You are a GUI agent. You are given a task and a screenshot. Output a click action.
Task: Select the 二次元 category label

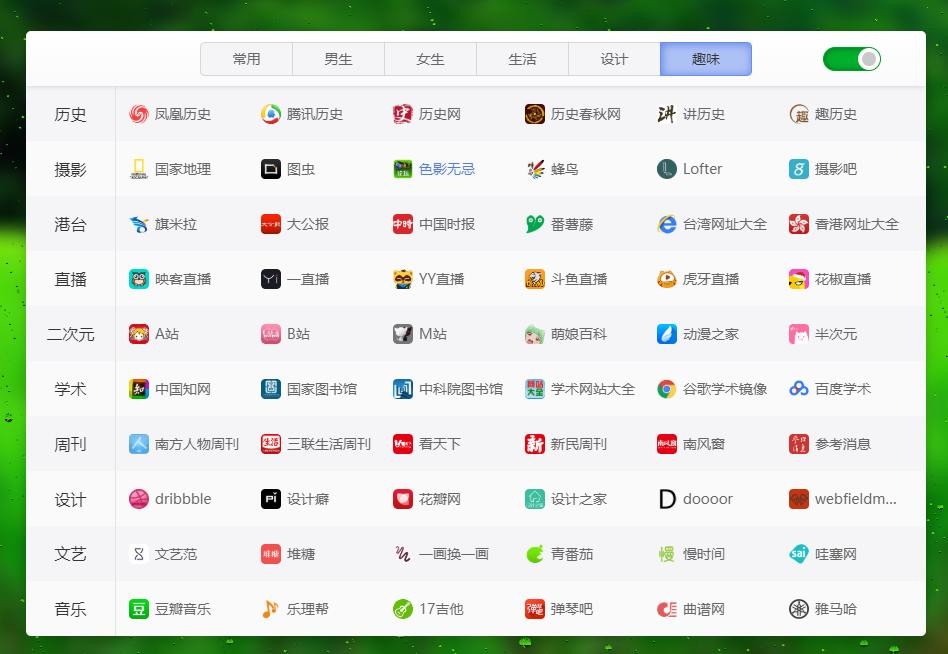tap(71, 334)
